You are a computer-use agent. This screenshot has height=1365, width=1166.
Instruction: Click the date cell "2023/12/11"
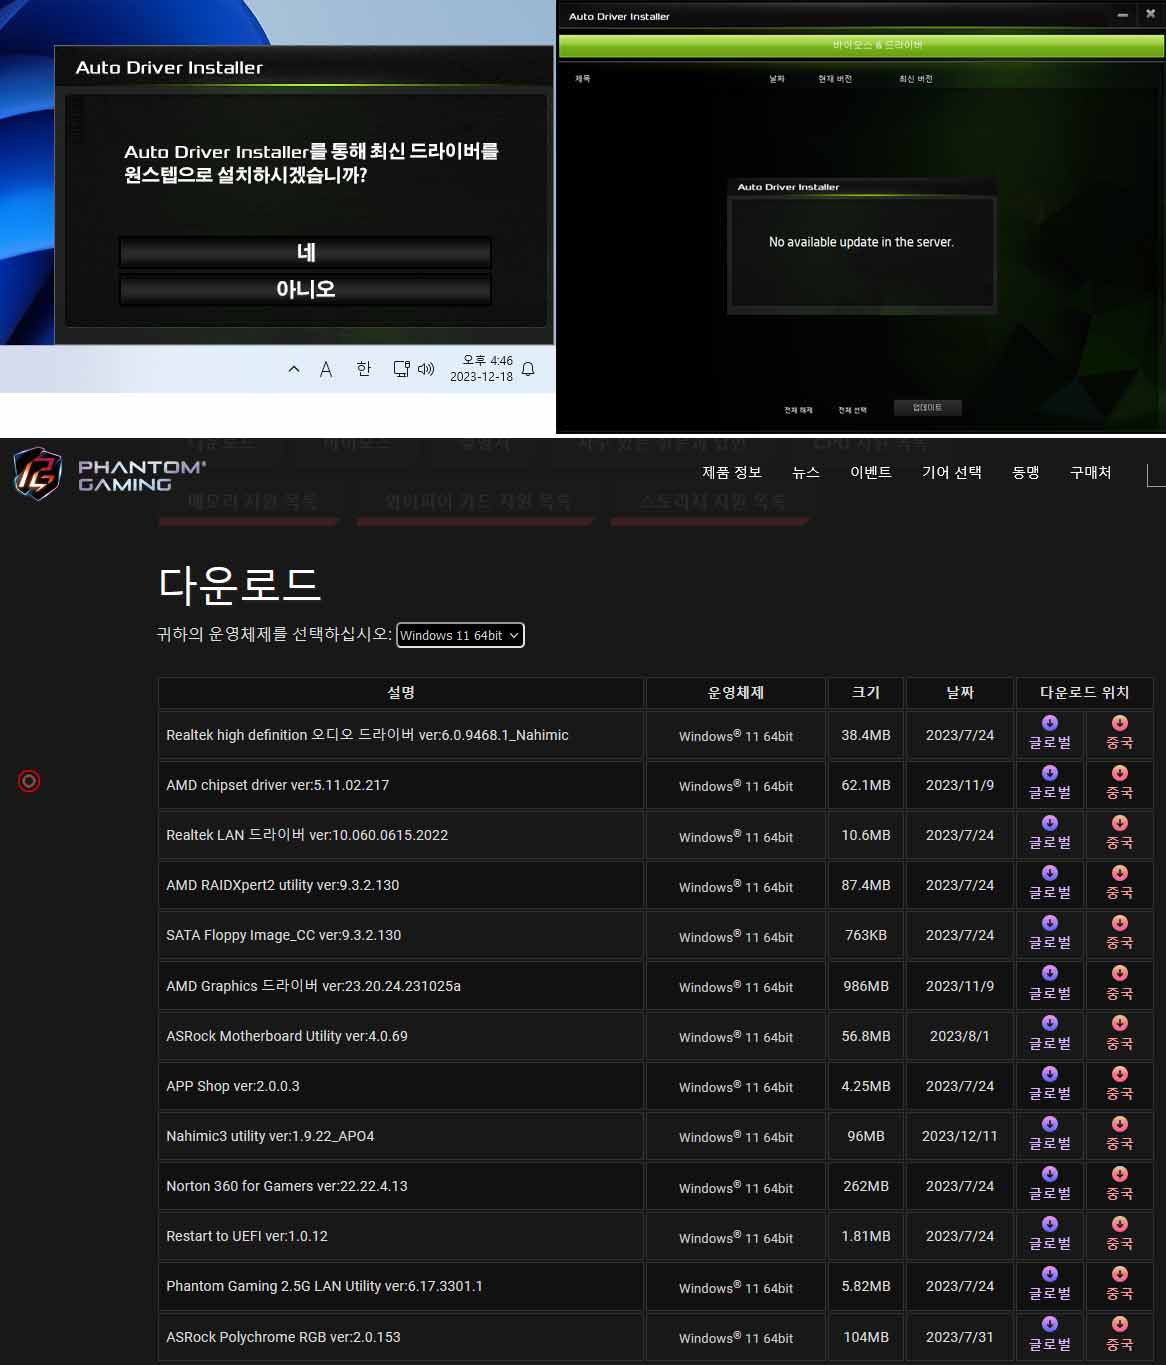960,1136
